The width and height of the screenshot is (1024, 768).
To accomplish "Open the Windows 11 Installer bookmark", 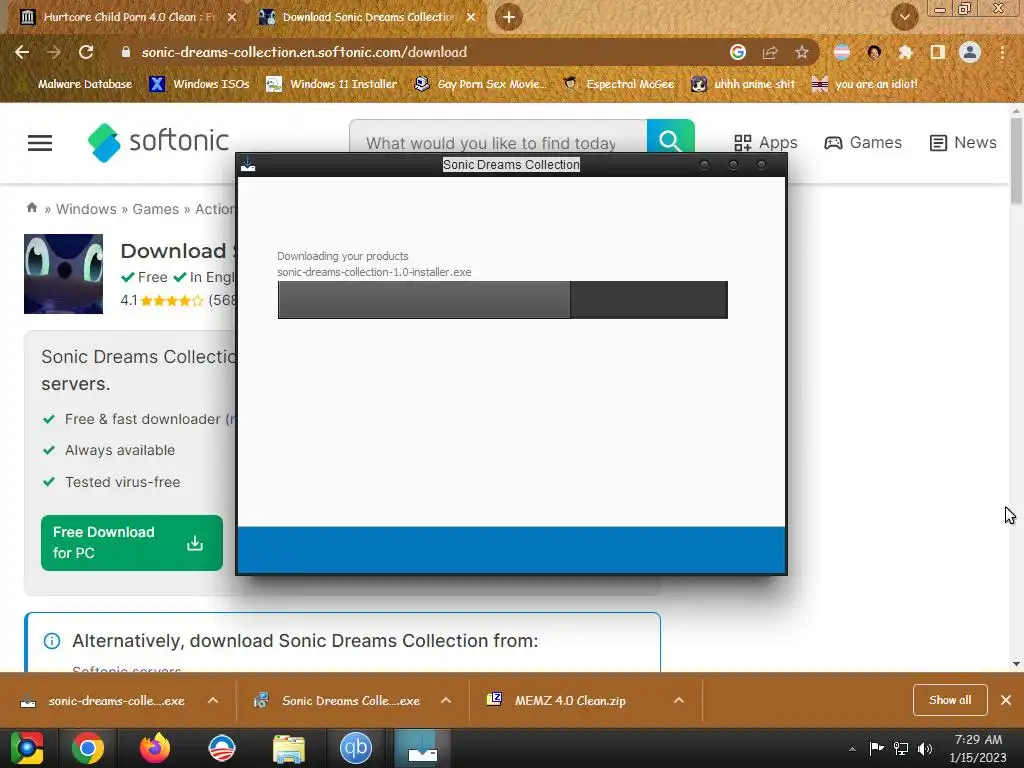I will 332,84.
